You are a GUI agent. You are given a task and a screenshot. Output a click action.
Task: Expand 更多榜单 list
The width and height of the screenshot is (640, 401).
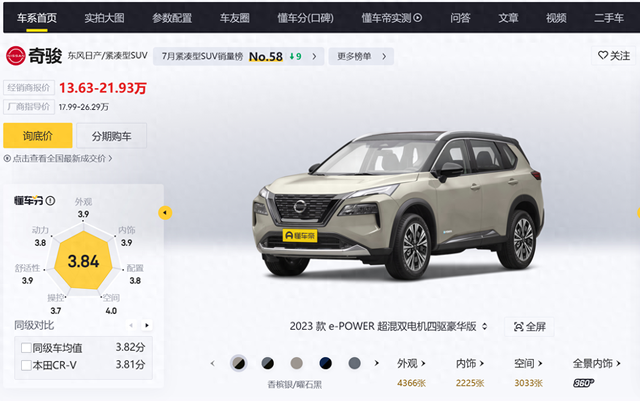[361, 56]
